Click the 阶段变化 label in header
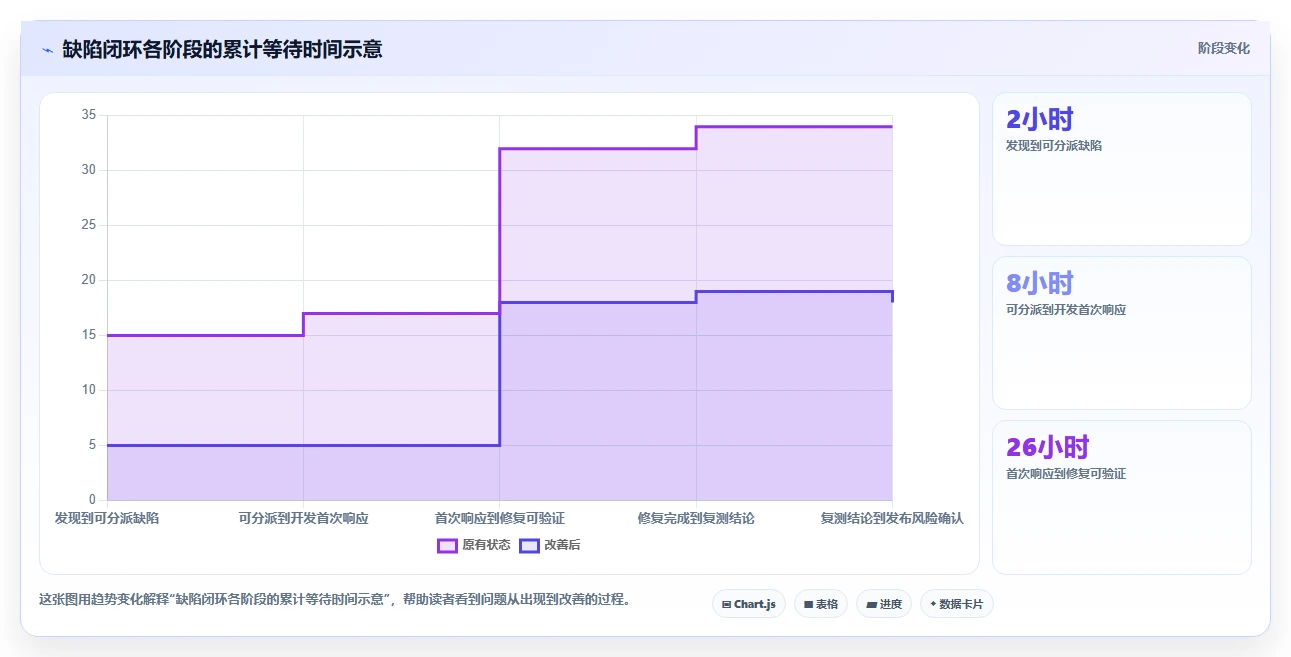Viewport: 1291px width, 657px height. click(x=1223, y=49)
